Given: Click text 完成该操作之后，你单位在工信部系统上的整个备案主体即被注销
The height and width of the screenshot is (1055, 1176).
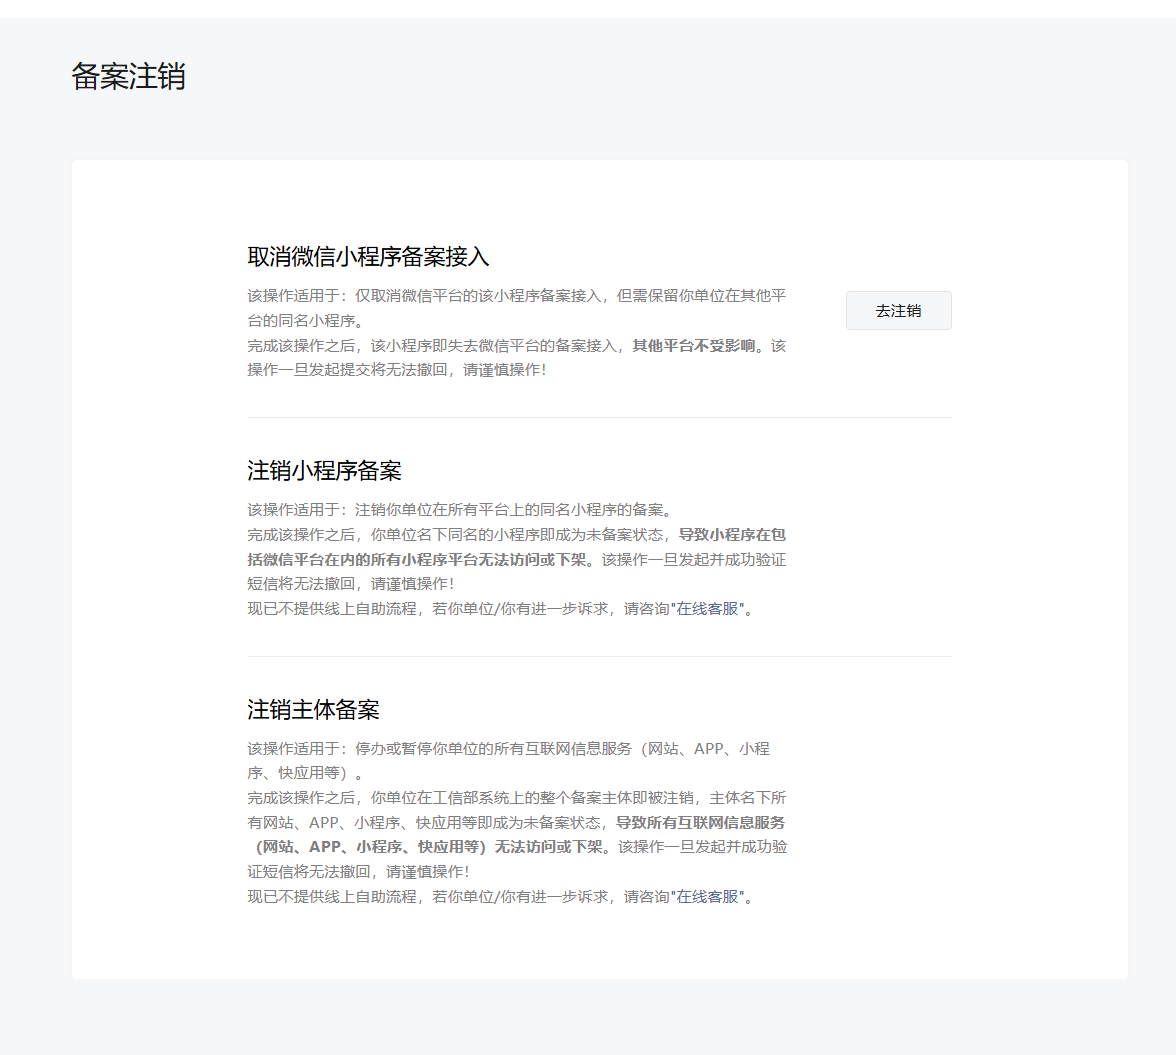Looking at the screenshot, I should [x=470, y=798].
